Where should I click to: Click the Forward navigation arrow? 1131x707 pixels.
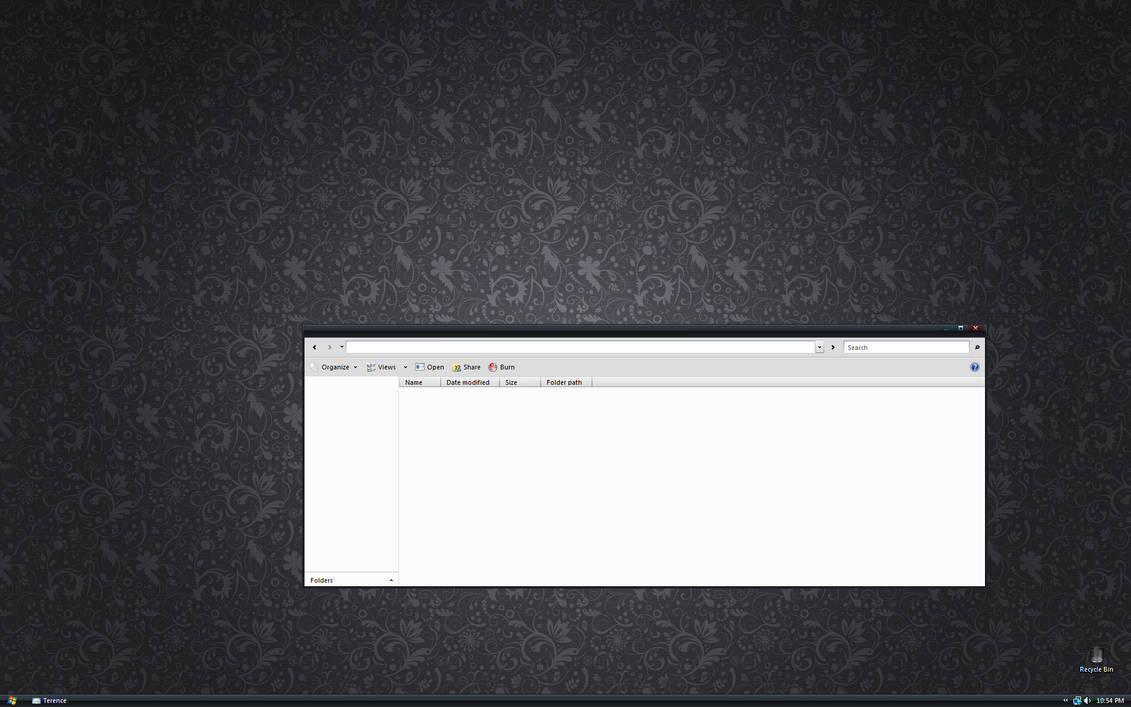tap(330, 347)
